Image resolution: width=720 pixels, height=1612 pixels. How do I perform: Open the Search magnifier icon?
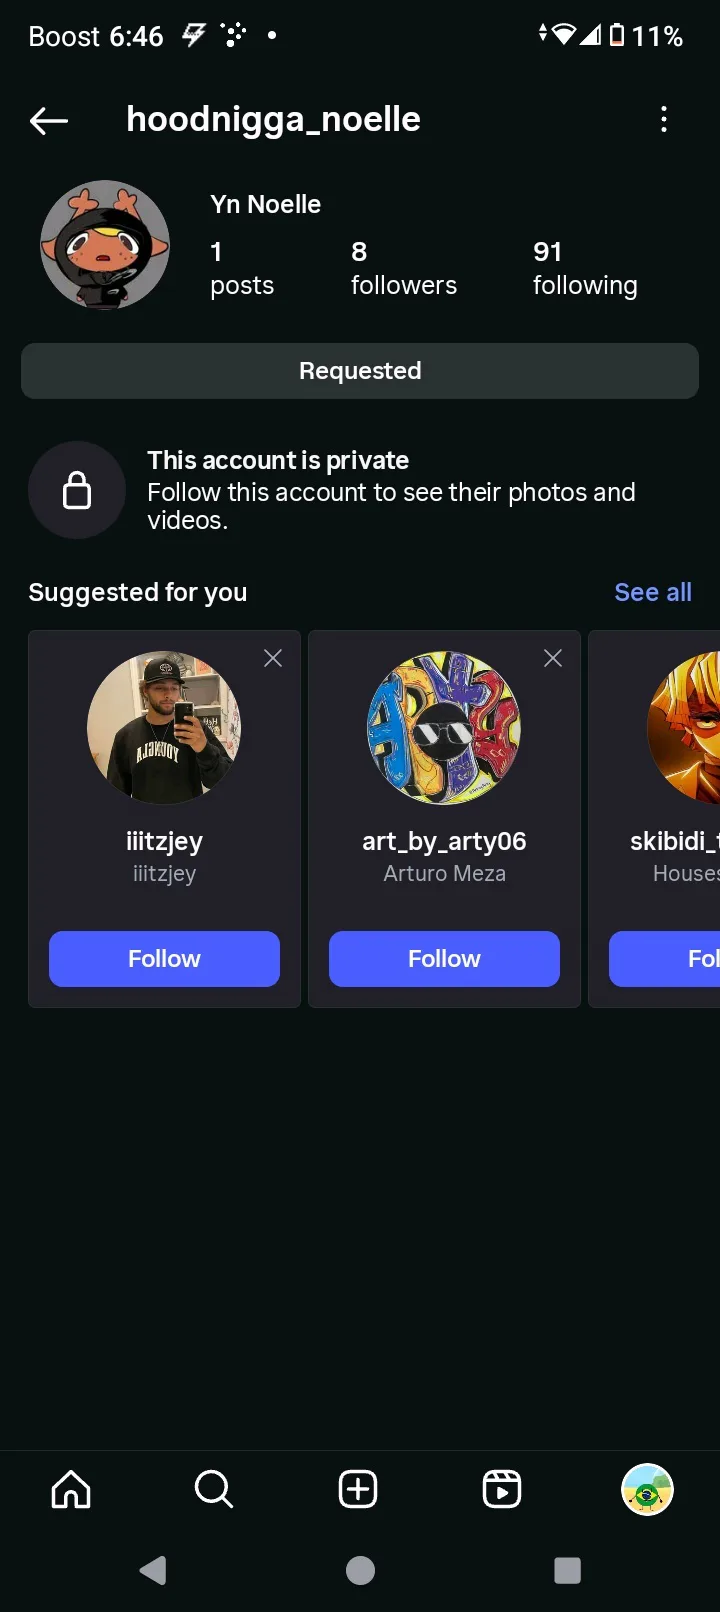coord(214,1489)
